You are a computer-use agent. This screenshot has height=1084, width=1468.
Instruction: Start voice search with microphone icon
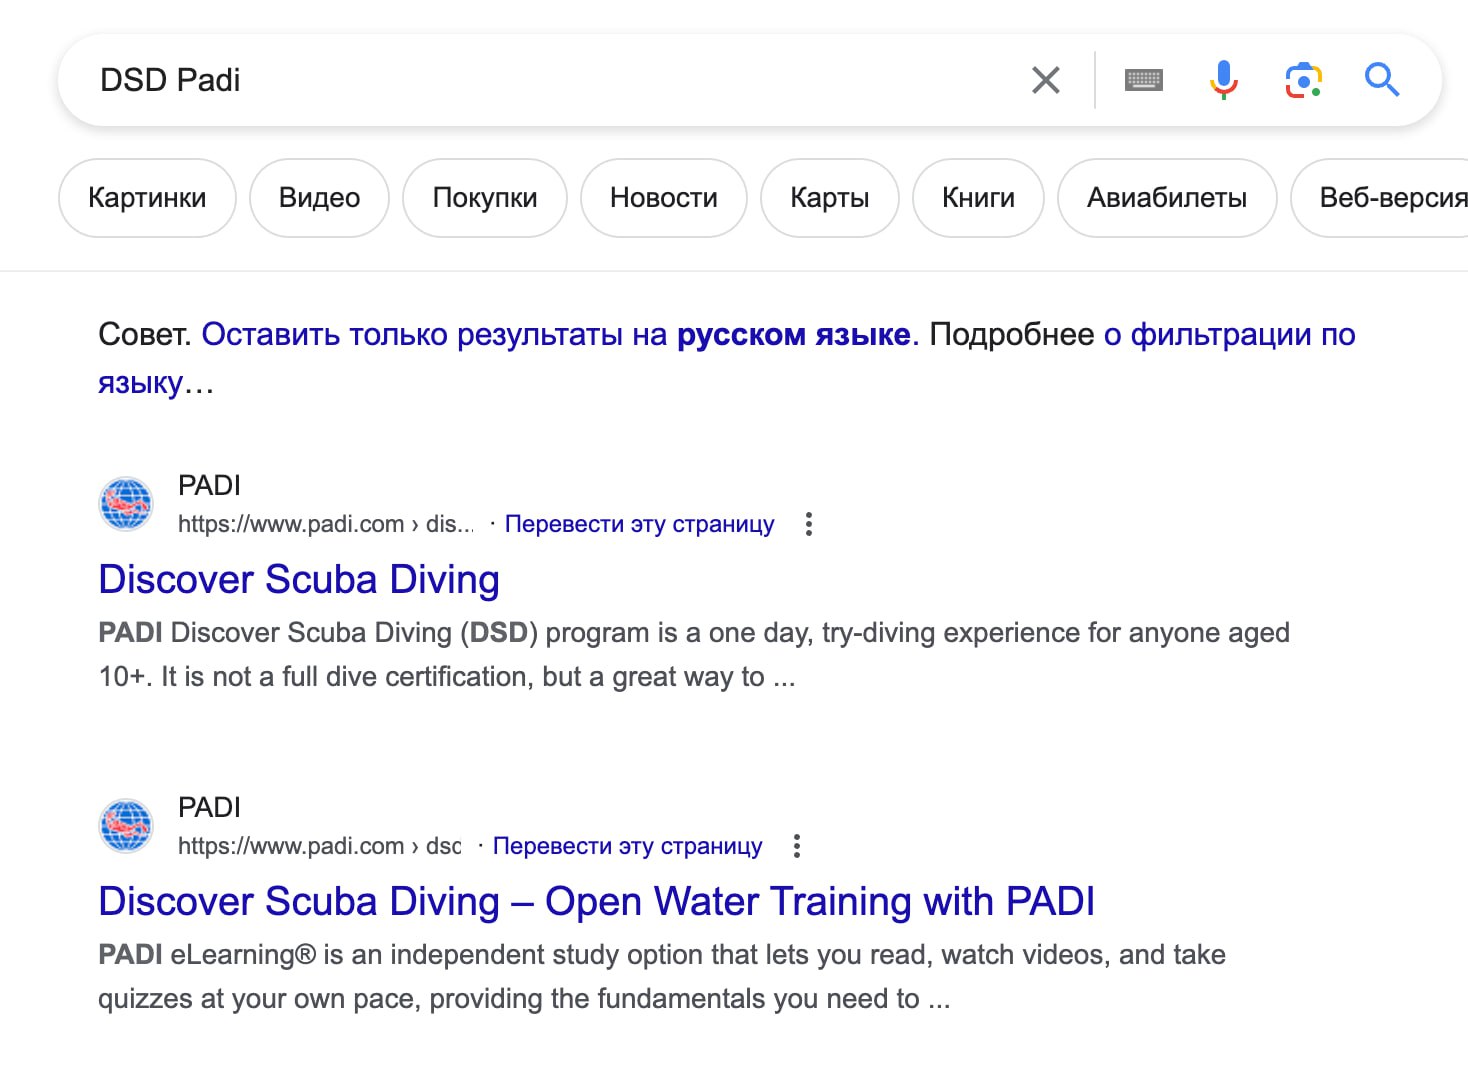1223,80
